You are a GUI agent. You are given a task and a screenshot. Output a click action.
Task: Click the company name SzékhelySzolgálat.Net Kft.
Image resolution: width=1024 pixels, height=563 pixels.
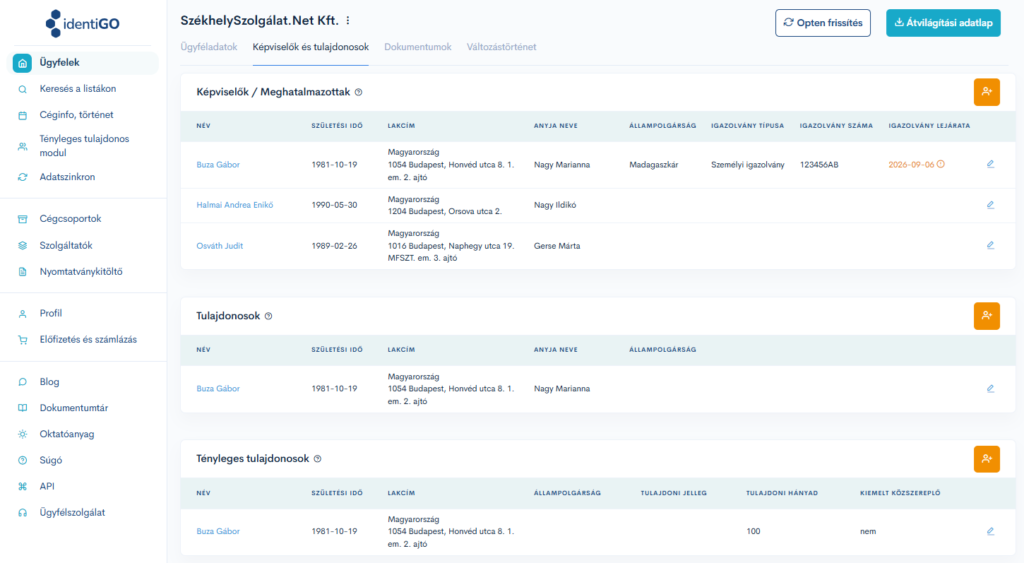click(259, 21)
